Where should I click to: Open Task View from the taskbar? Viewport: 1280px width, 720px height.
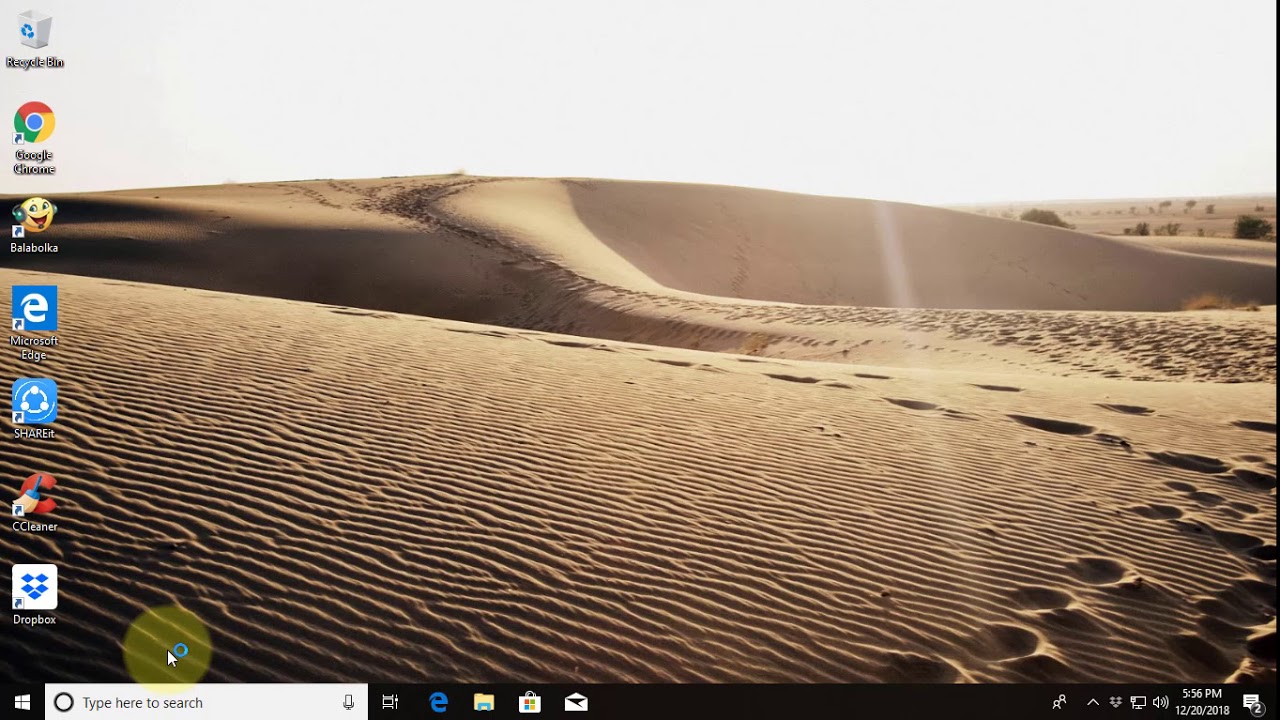[390, 702]
